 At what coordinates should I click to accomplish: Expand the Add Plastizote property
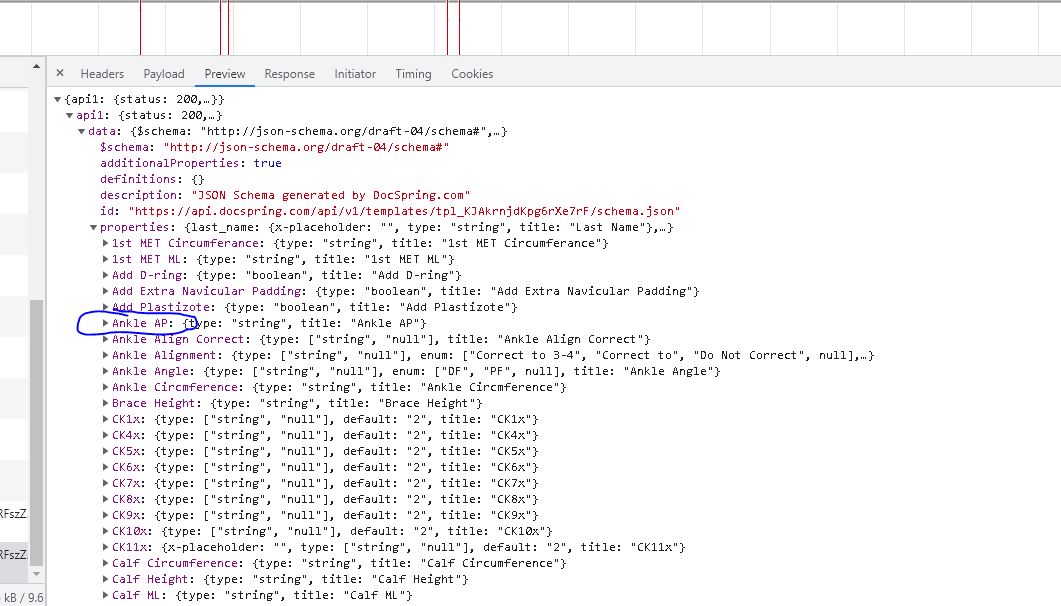tap(104, 307)
